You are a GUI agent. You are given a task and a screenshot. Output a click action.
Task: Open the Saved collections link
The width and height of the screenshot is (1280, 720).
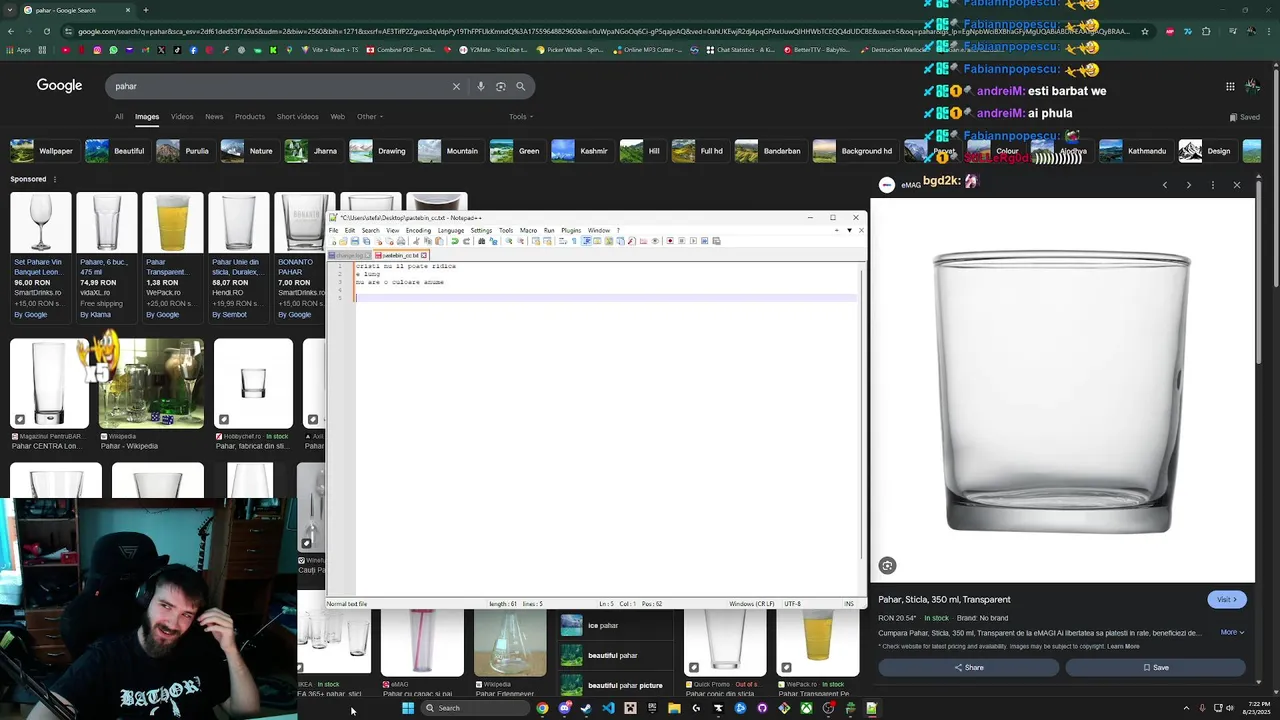1245,117
